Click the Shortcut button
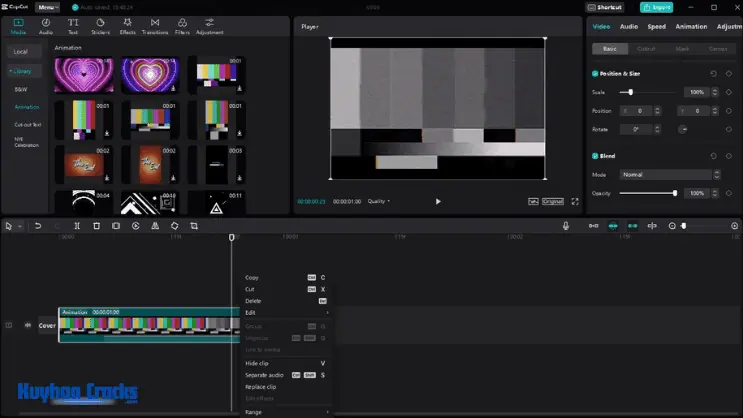Image resolution: width=743 pixels, height=418 pixels. (x=607, y=7)
